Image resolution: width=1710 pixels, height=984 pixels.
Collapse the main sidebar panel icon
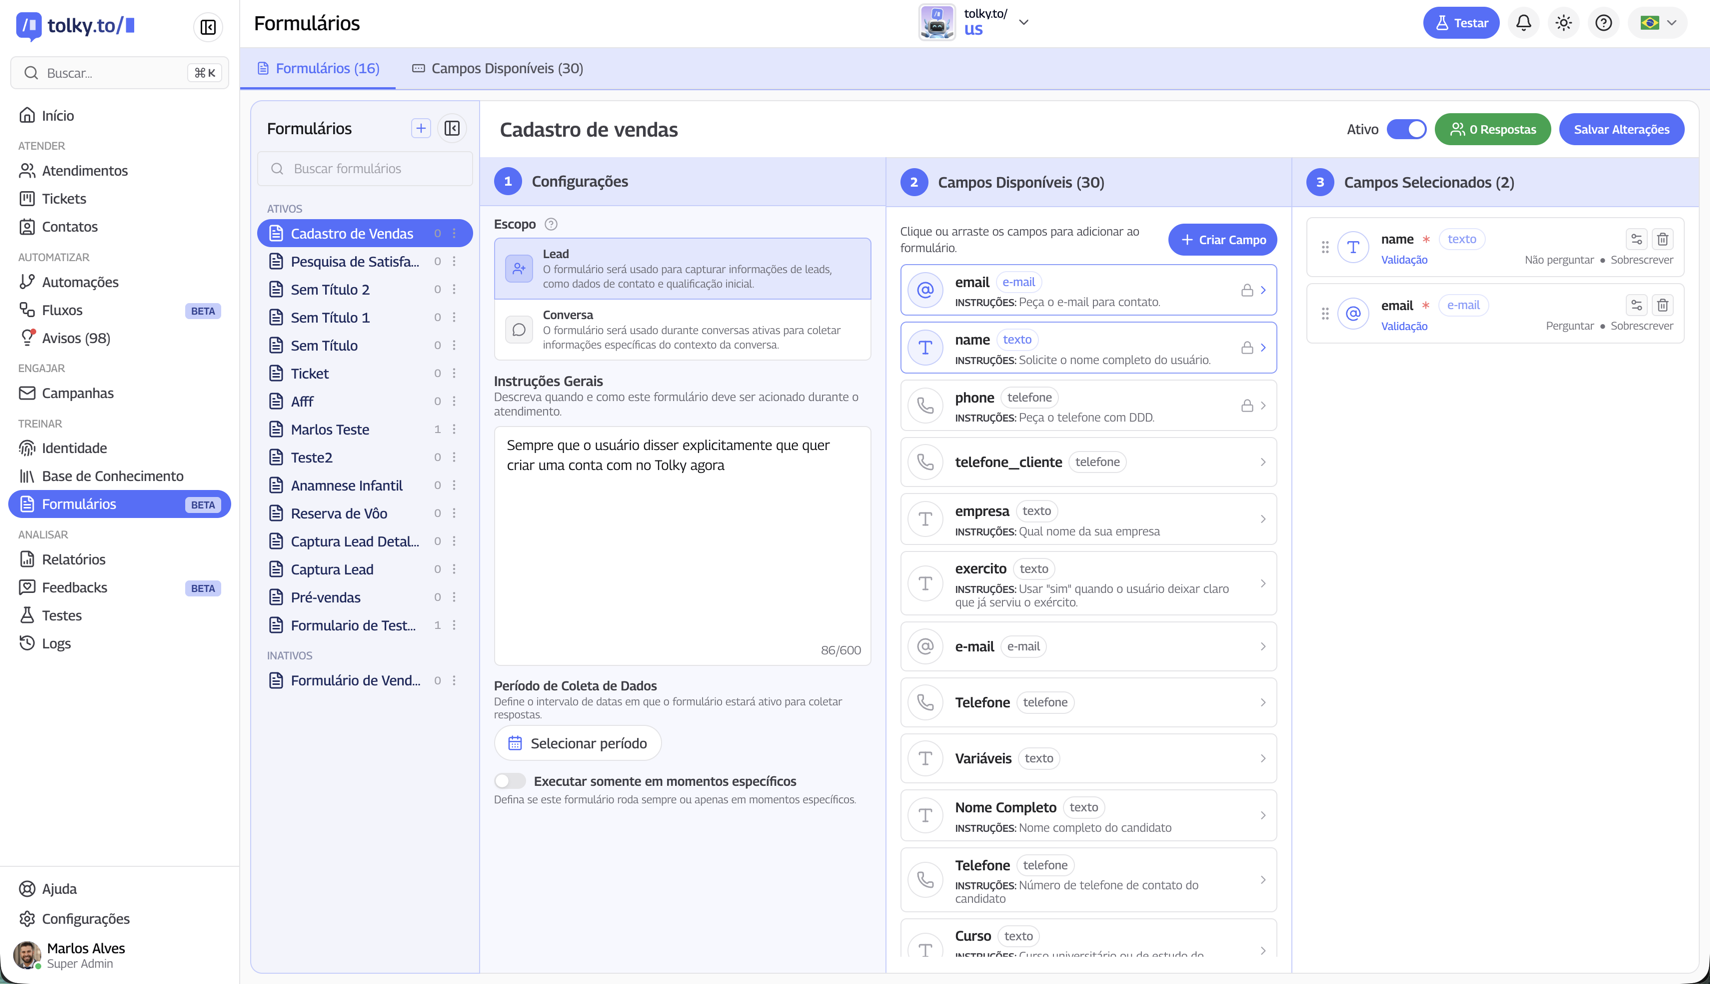tap(208, 27)
